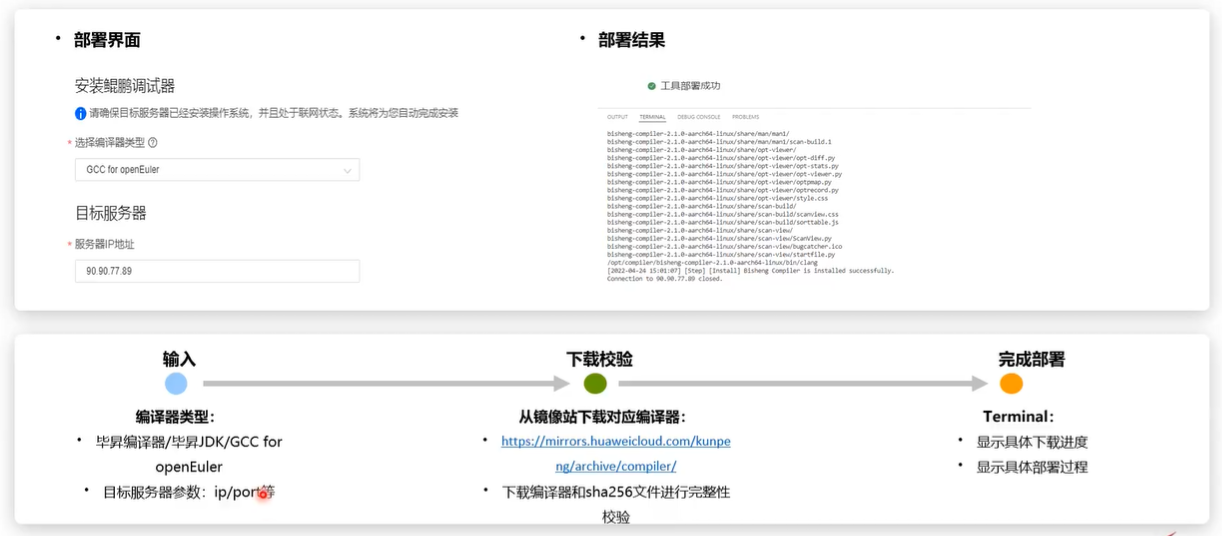Click the terminal line ending in style.css

click(716, 198)
